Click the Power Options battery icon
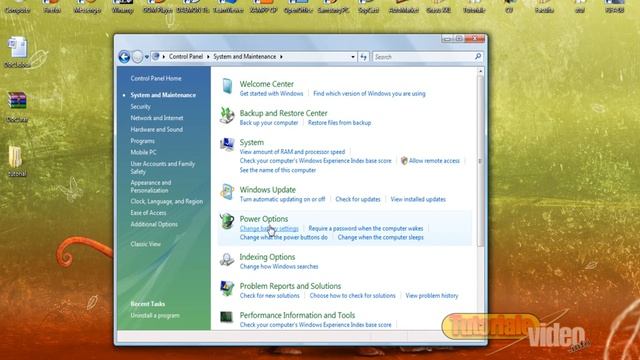This screenshot has height=360, width=640. (x=227, y=221)
